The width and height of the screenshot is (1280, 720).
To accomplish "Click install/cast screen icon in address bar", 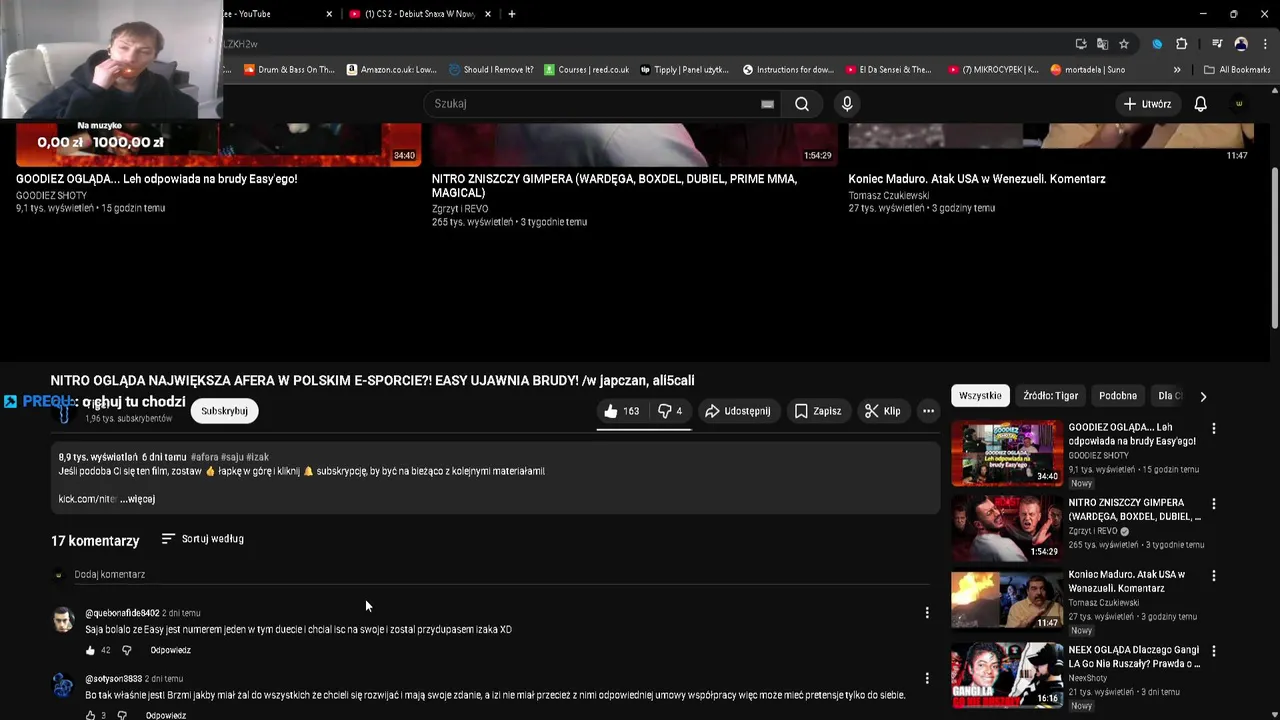I will pos(1081,44).
